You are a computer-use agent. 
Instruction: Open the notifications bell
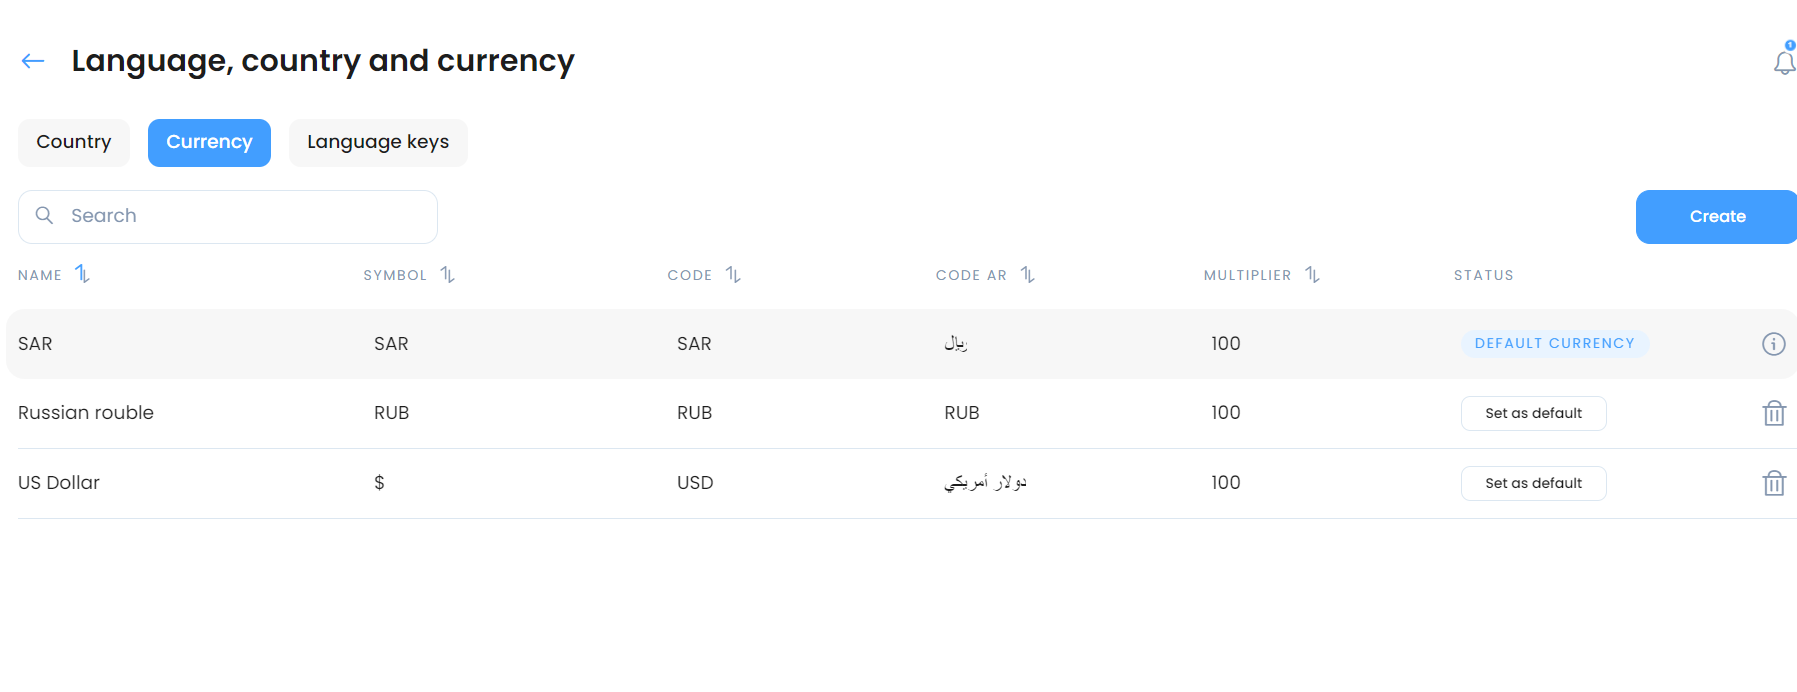click(x=1784, y=61)
